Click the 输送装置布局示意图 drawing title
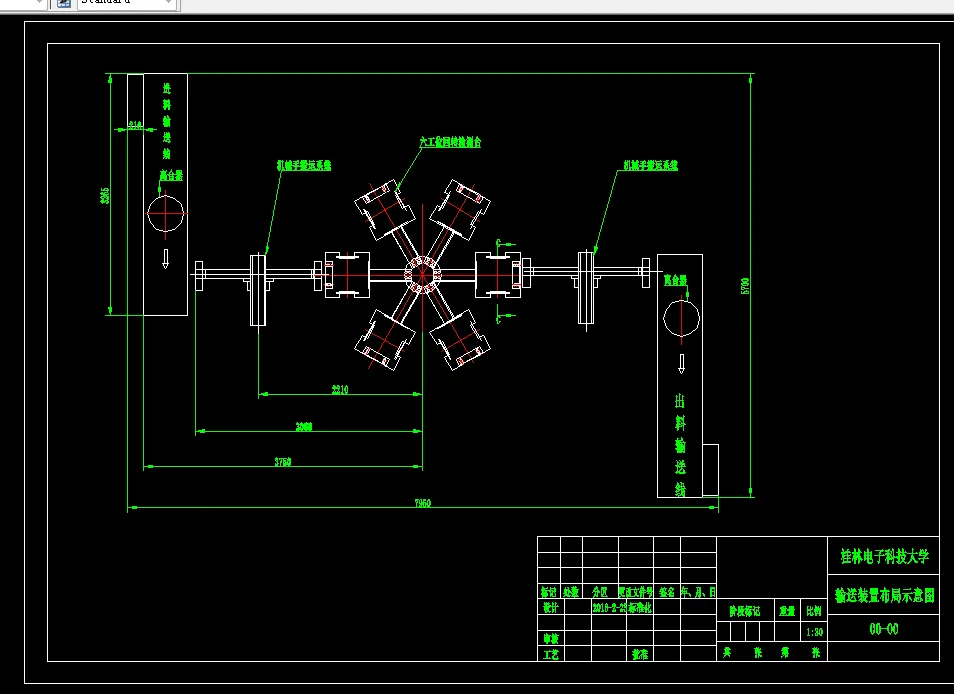 tap(885, 595)
